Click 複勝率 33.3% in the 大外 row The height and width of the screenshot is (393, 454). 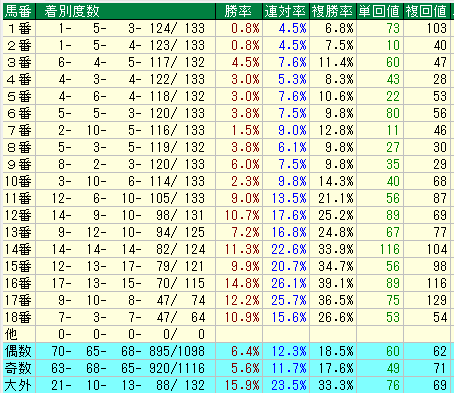[336, 386]
